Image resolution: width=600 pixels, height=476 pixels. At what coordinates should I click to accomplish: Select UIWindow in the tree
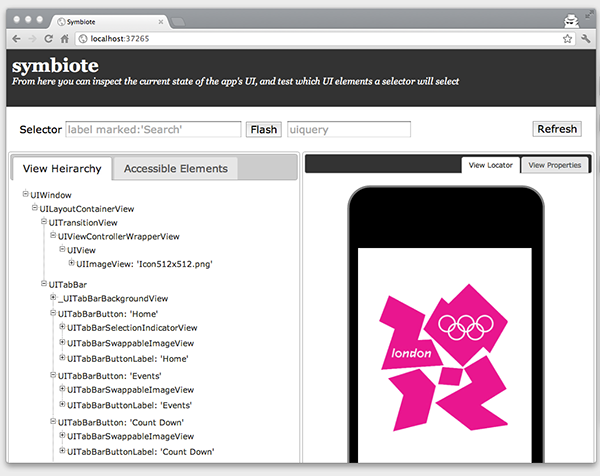[51, 195]
